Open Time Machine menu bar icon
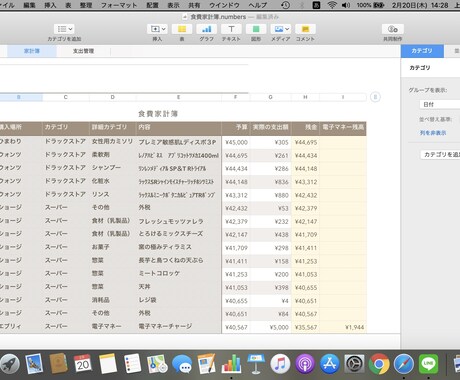The height and width of the screenshot is (380, 460). 285,5
